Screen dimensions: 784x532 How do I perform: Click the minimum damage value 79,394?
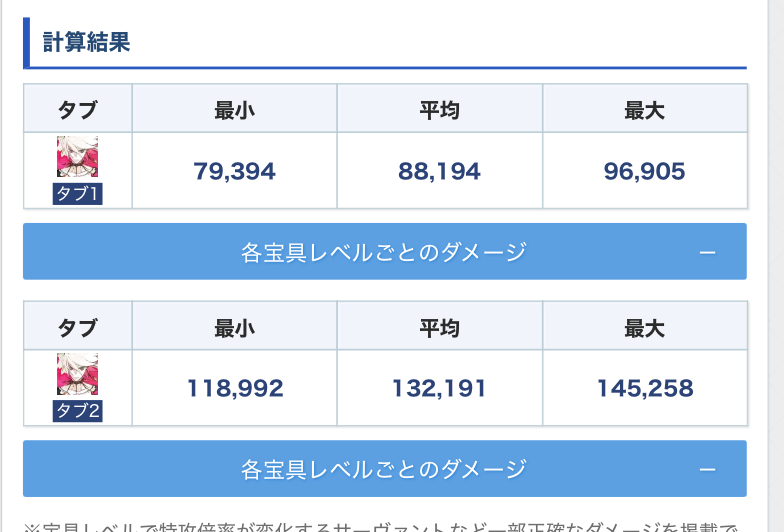pyautogui.click(x=234, y=172)
